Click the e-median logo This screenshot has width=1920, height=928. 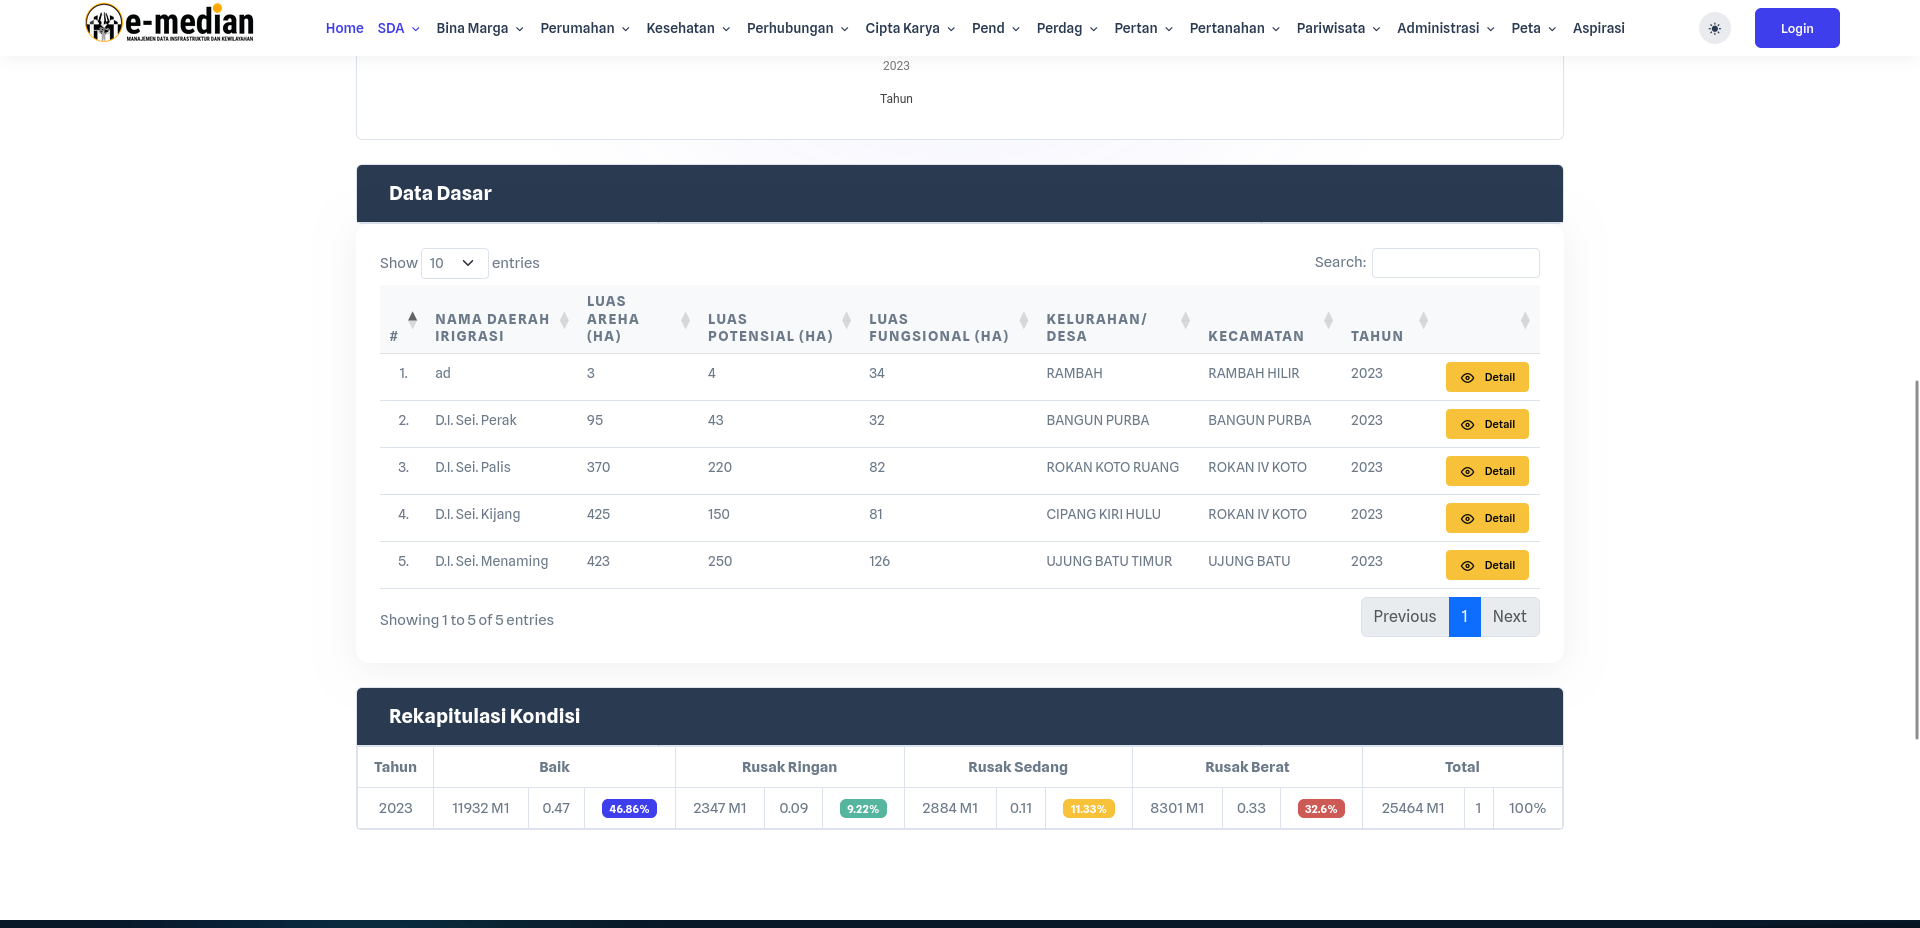pos(169,23)
